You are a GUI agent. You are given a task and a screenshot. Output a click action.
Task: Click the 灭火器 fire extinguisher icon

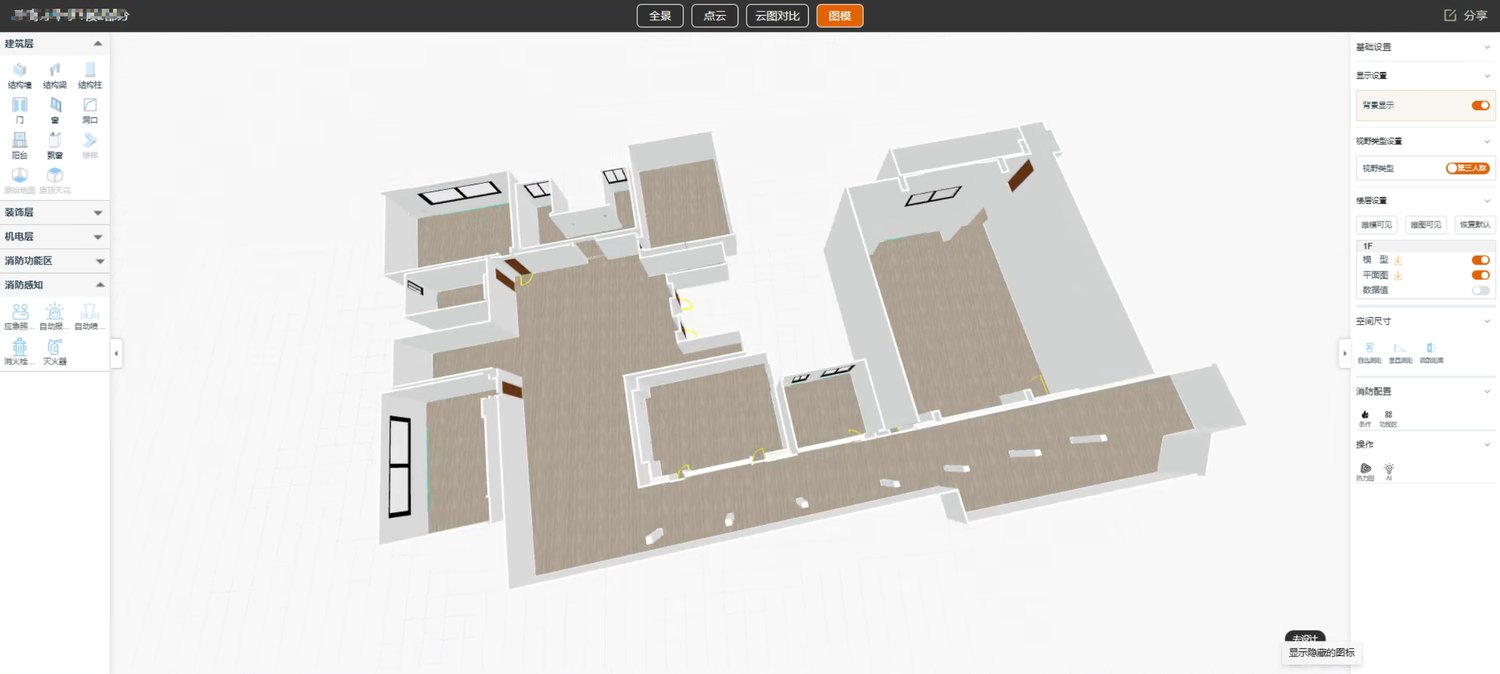[x=55, y=352]
